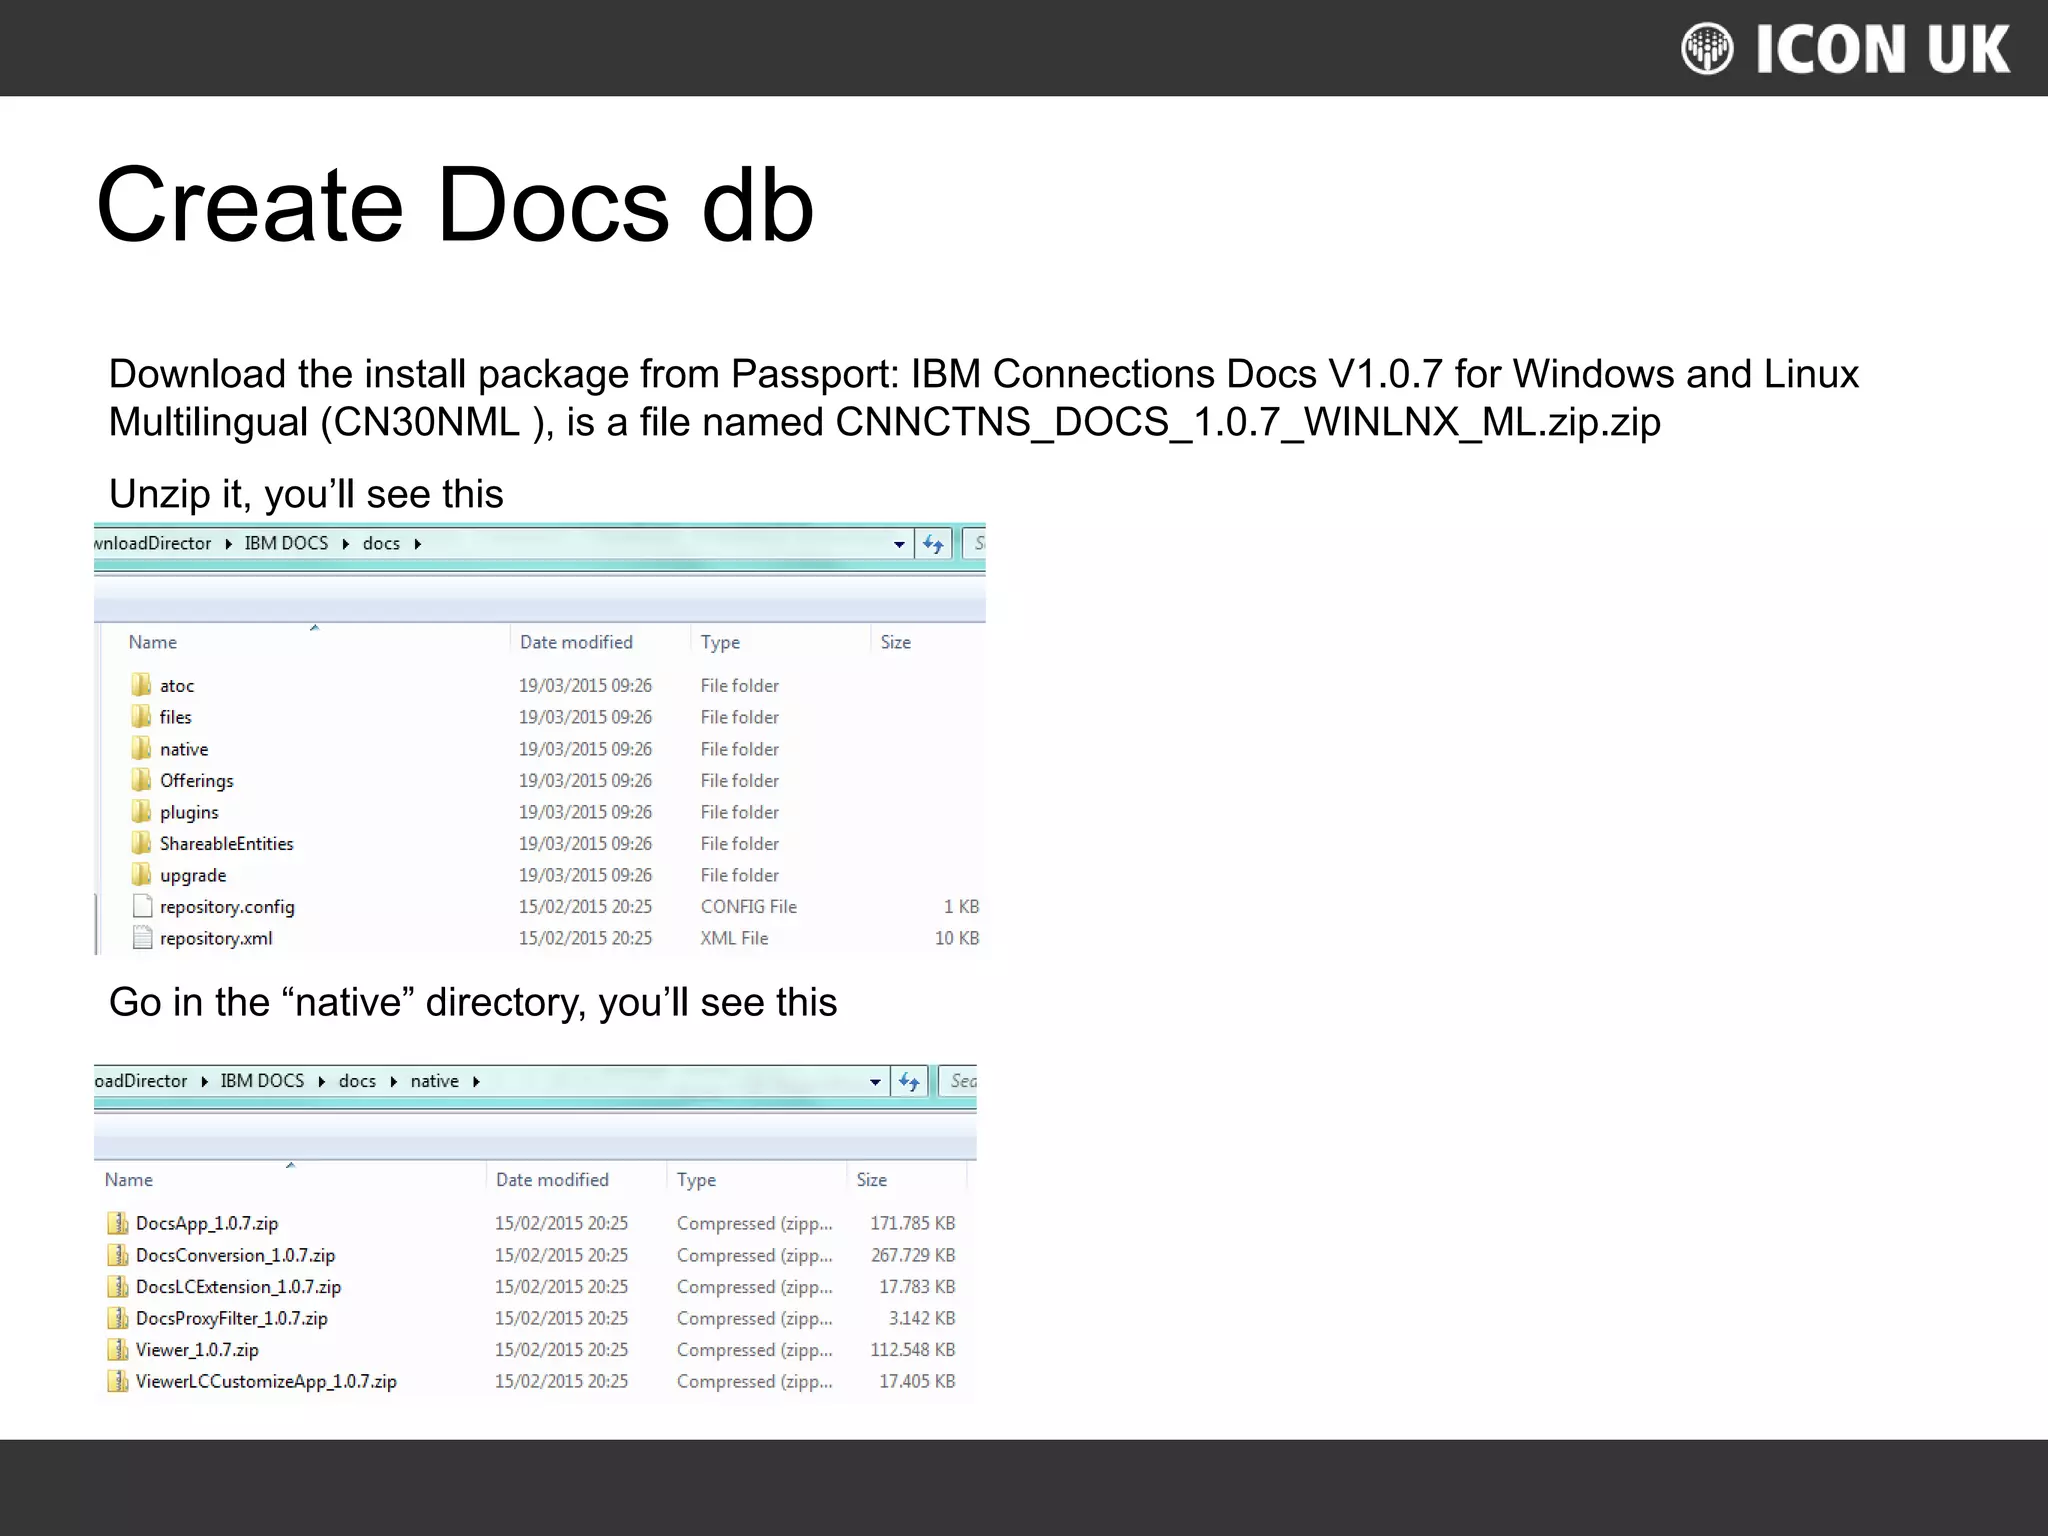Open the files folder icon
Viewport: 2048px width, 1536px height.
click(141, 716)
